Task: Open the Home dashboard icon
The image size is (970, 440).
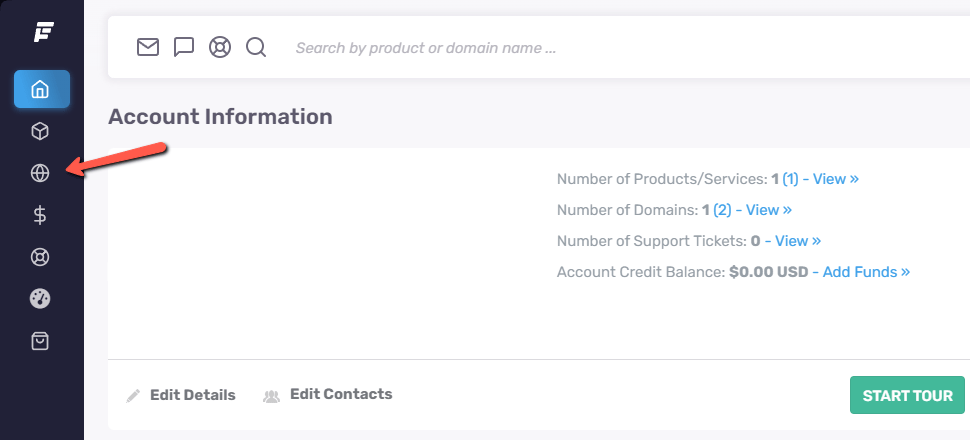Action: (42, 89)
